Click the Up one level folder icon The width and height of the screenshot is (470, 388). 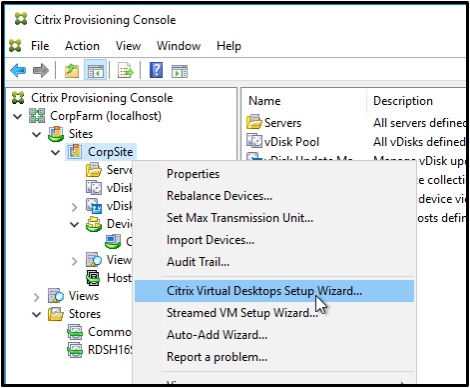(72, 71)
